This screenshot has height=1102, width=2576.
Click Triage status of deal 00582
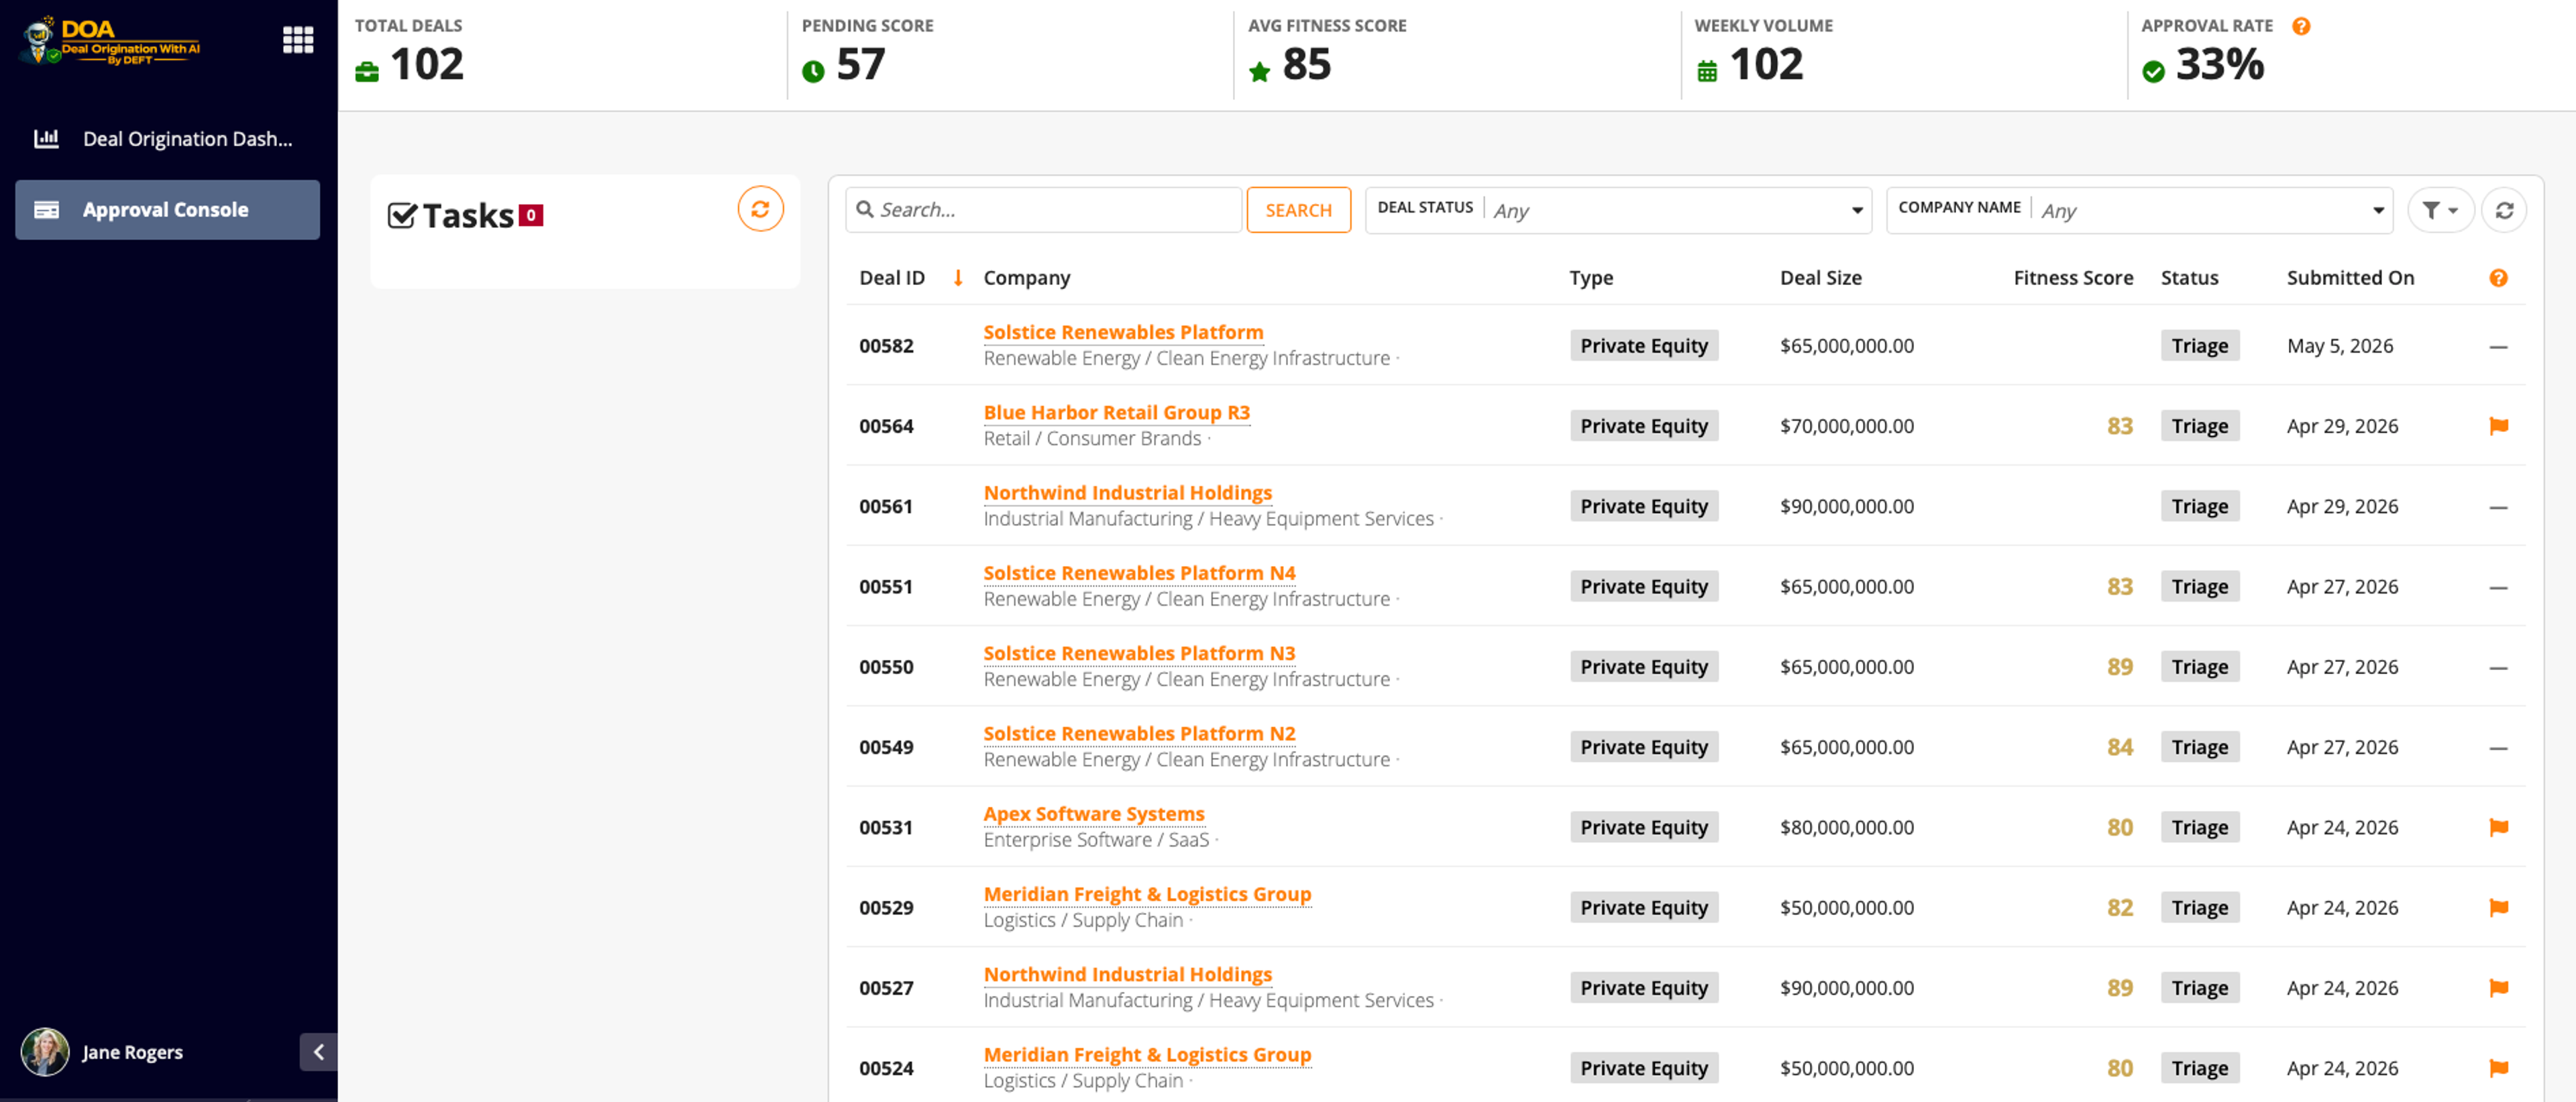[x=2199, y=346]
